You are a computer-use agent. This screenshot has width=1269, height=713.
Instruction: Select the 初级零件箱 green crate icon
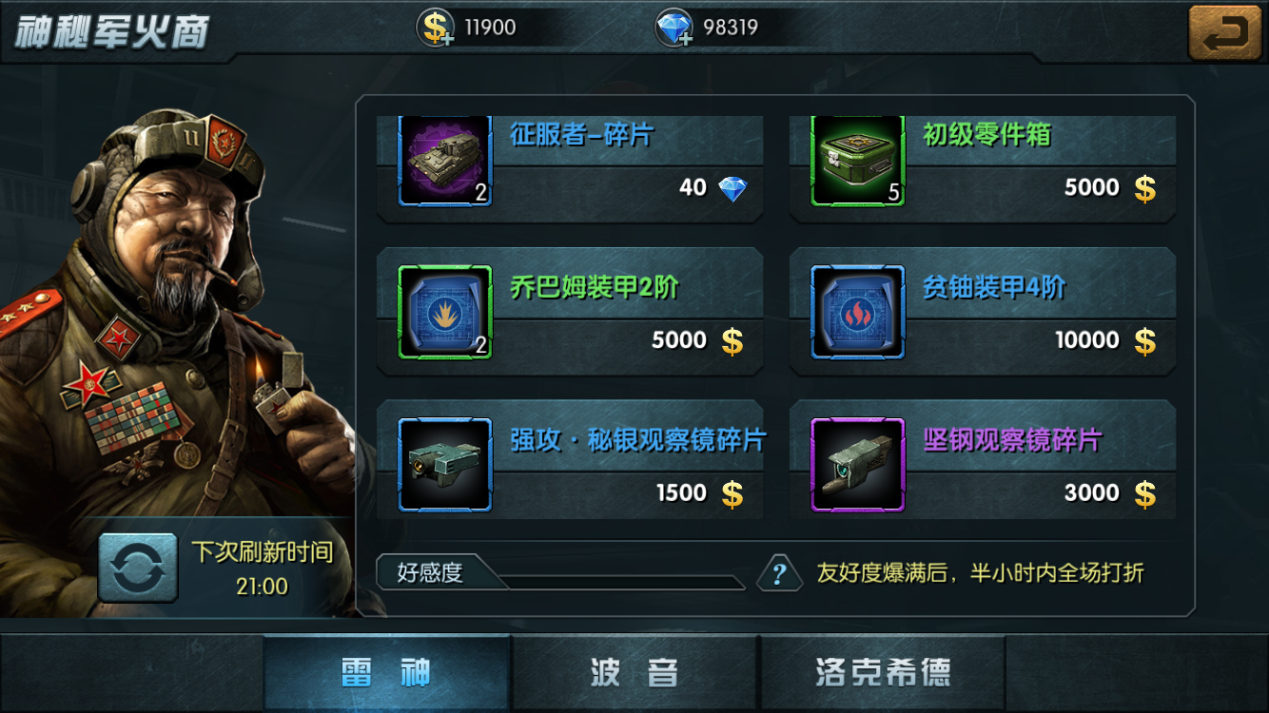[857, 160]
